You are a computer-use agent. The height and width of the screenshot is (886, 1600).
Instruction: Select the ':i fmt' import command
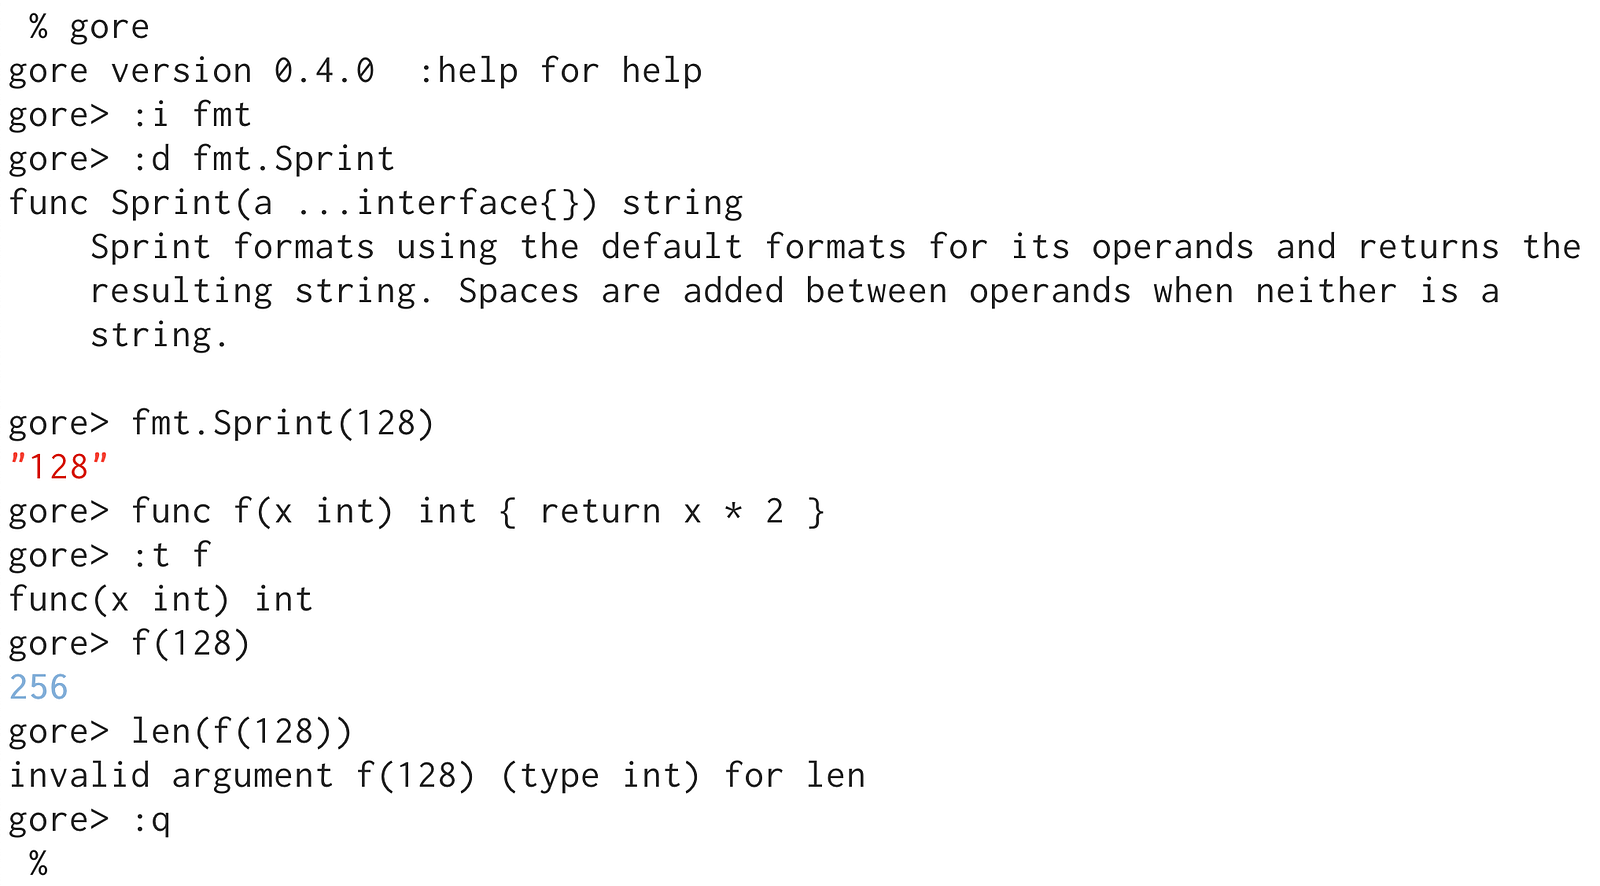(191, 115)
